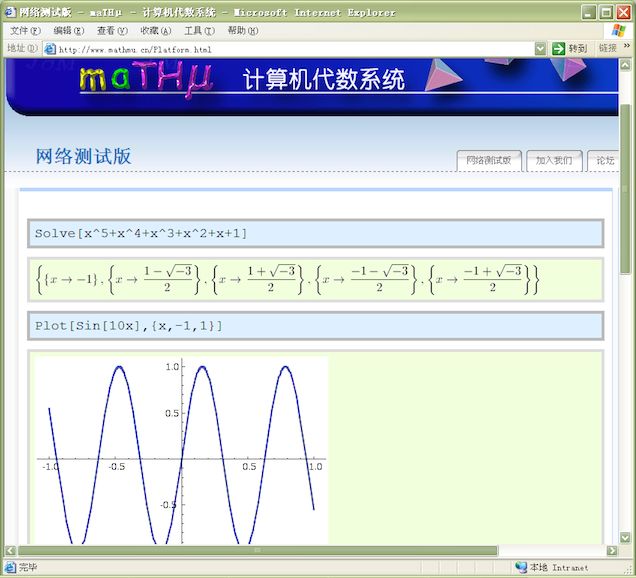Image resolution: width=636 pixels, height=578 pixels.
Task: Click the 计算机代数系统 banner title
Action: tap(324, 79)
